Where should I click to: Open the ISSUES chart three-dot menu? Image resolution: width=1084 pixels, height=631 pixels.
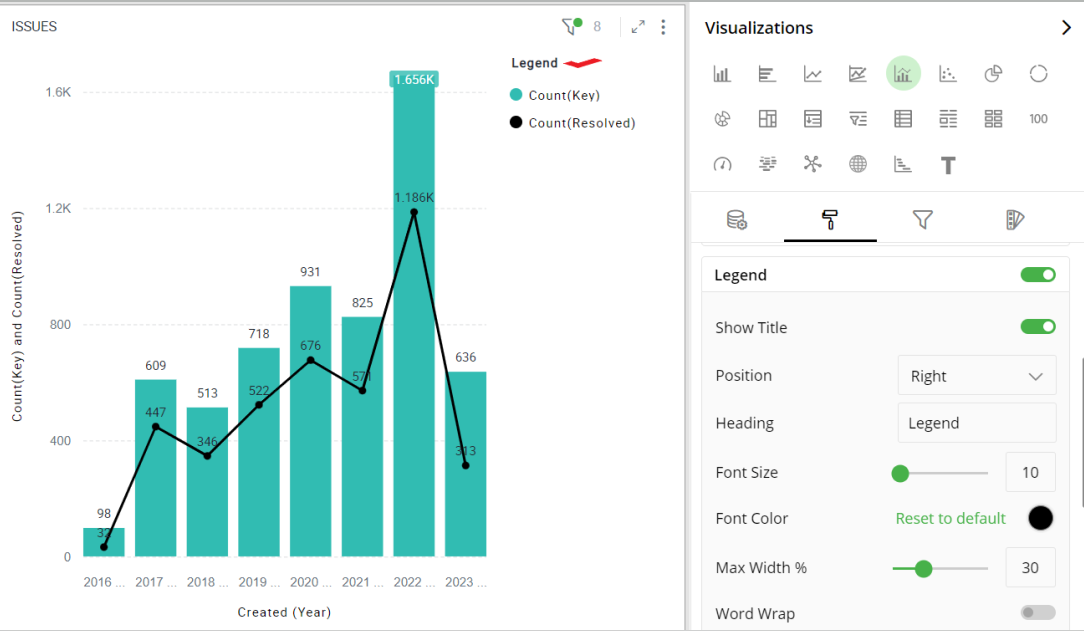pyautogui.click(x=663, y=27)
